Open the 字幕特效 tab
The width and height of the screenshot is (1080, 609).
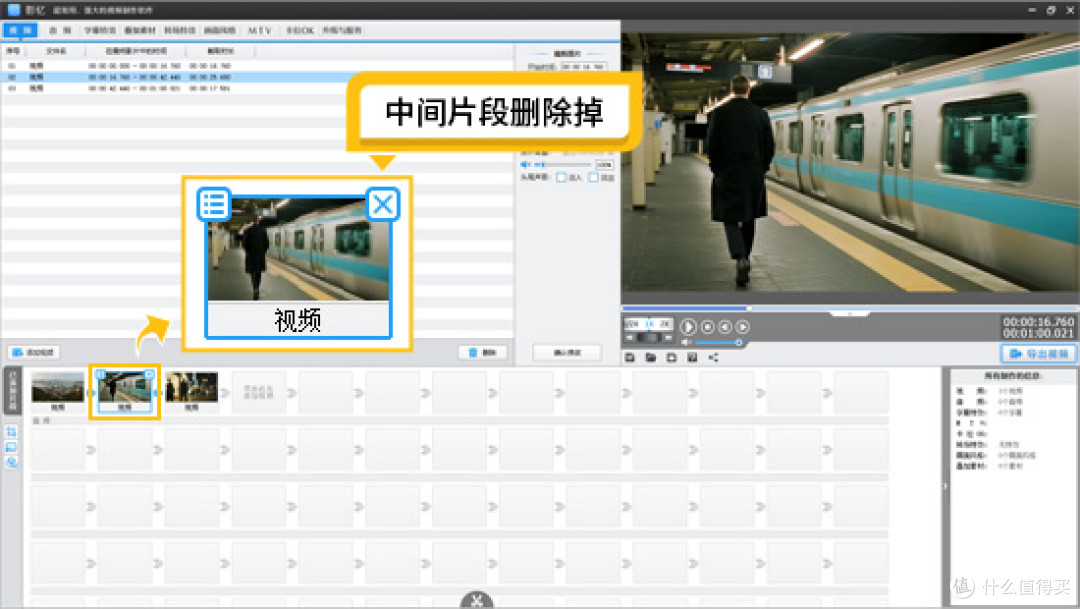coord(100,30)
